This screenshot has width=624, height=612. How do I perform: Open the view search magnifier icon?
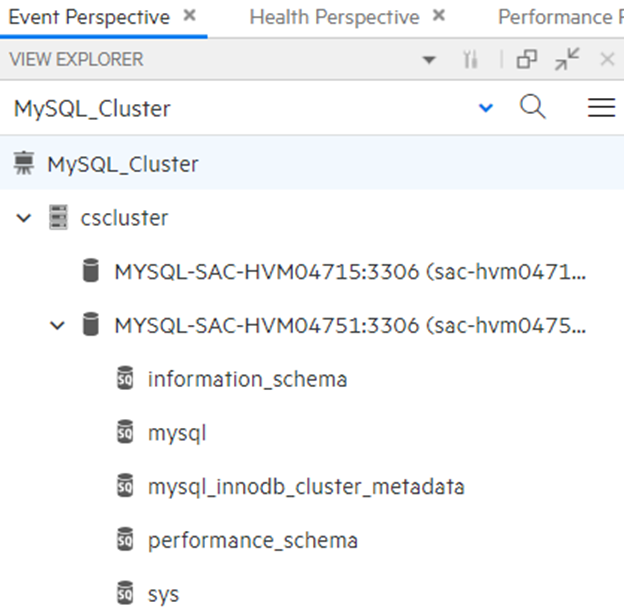(x=532, y=107)
